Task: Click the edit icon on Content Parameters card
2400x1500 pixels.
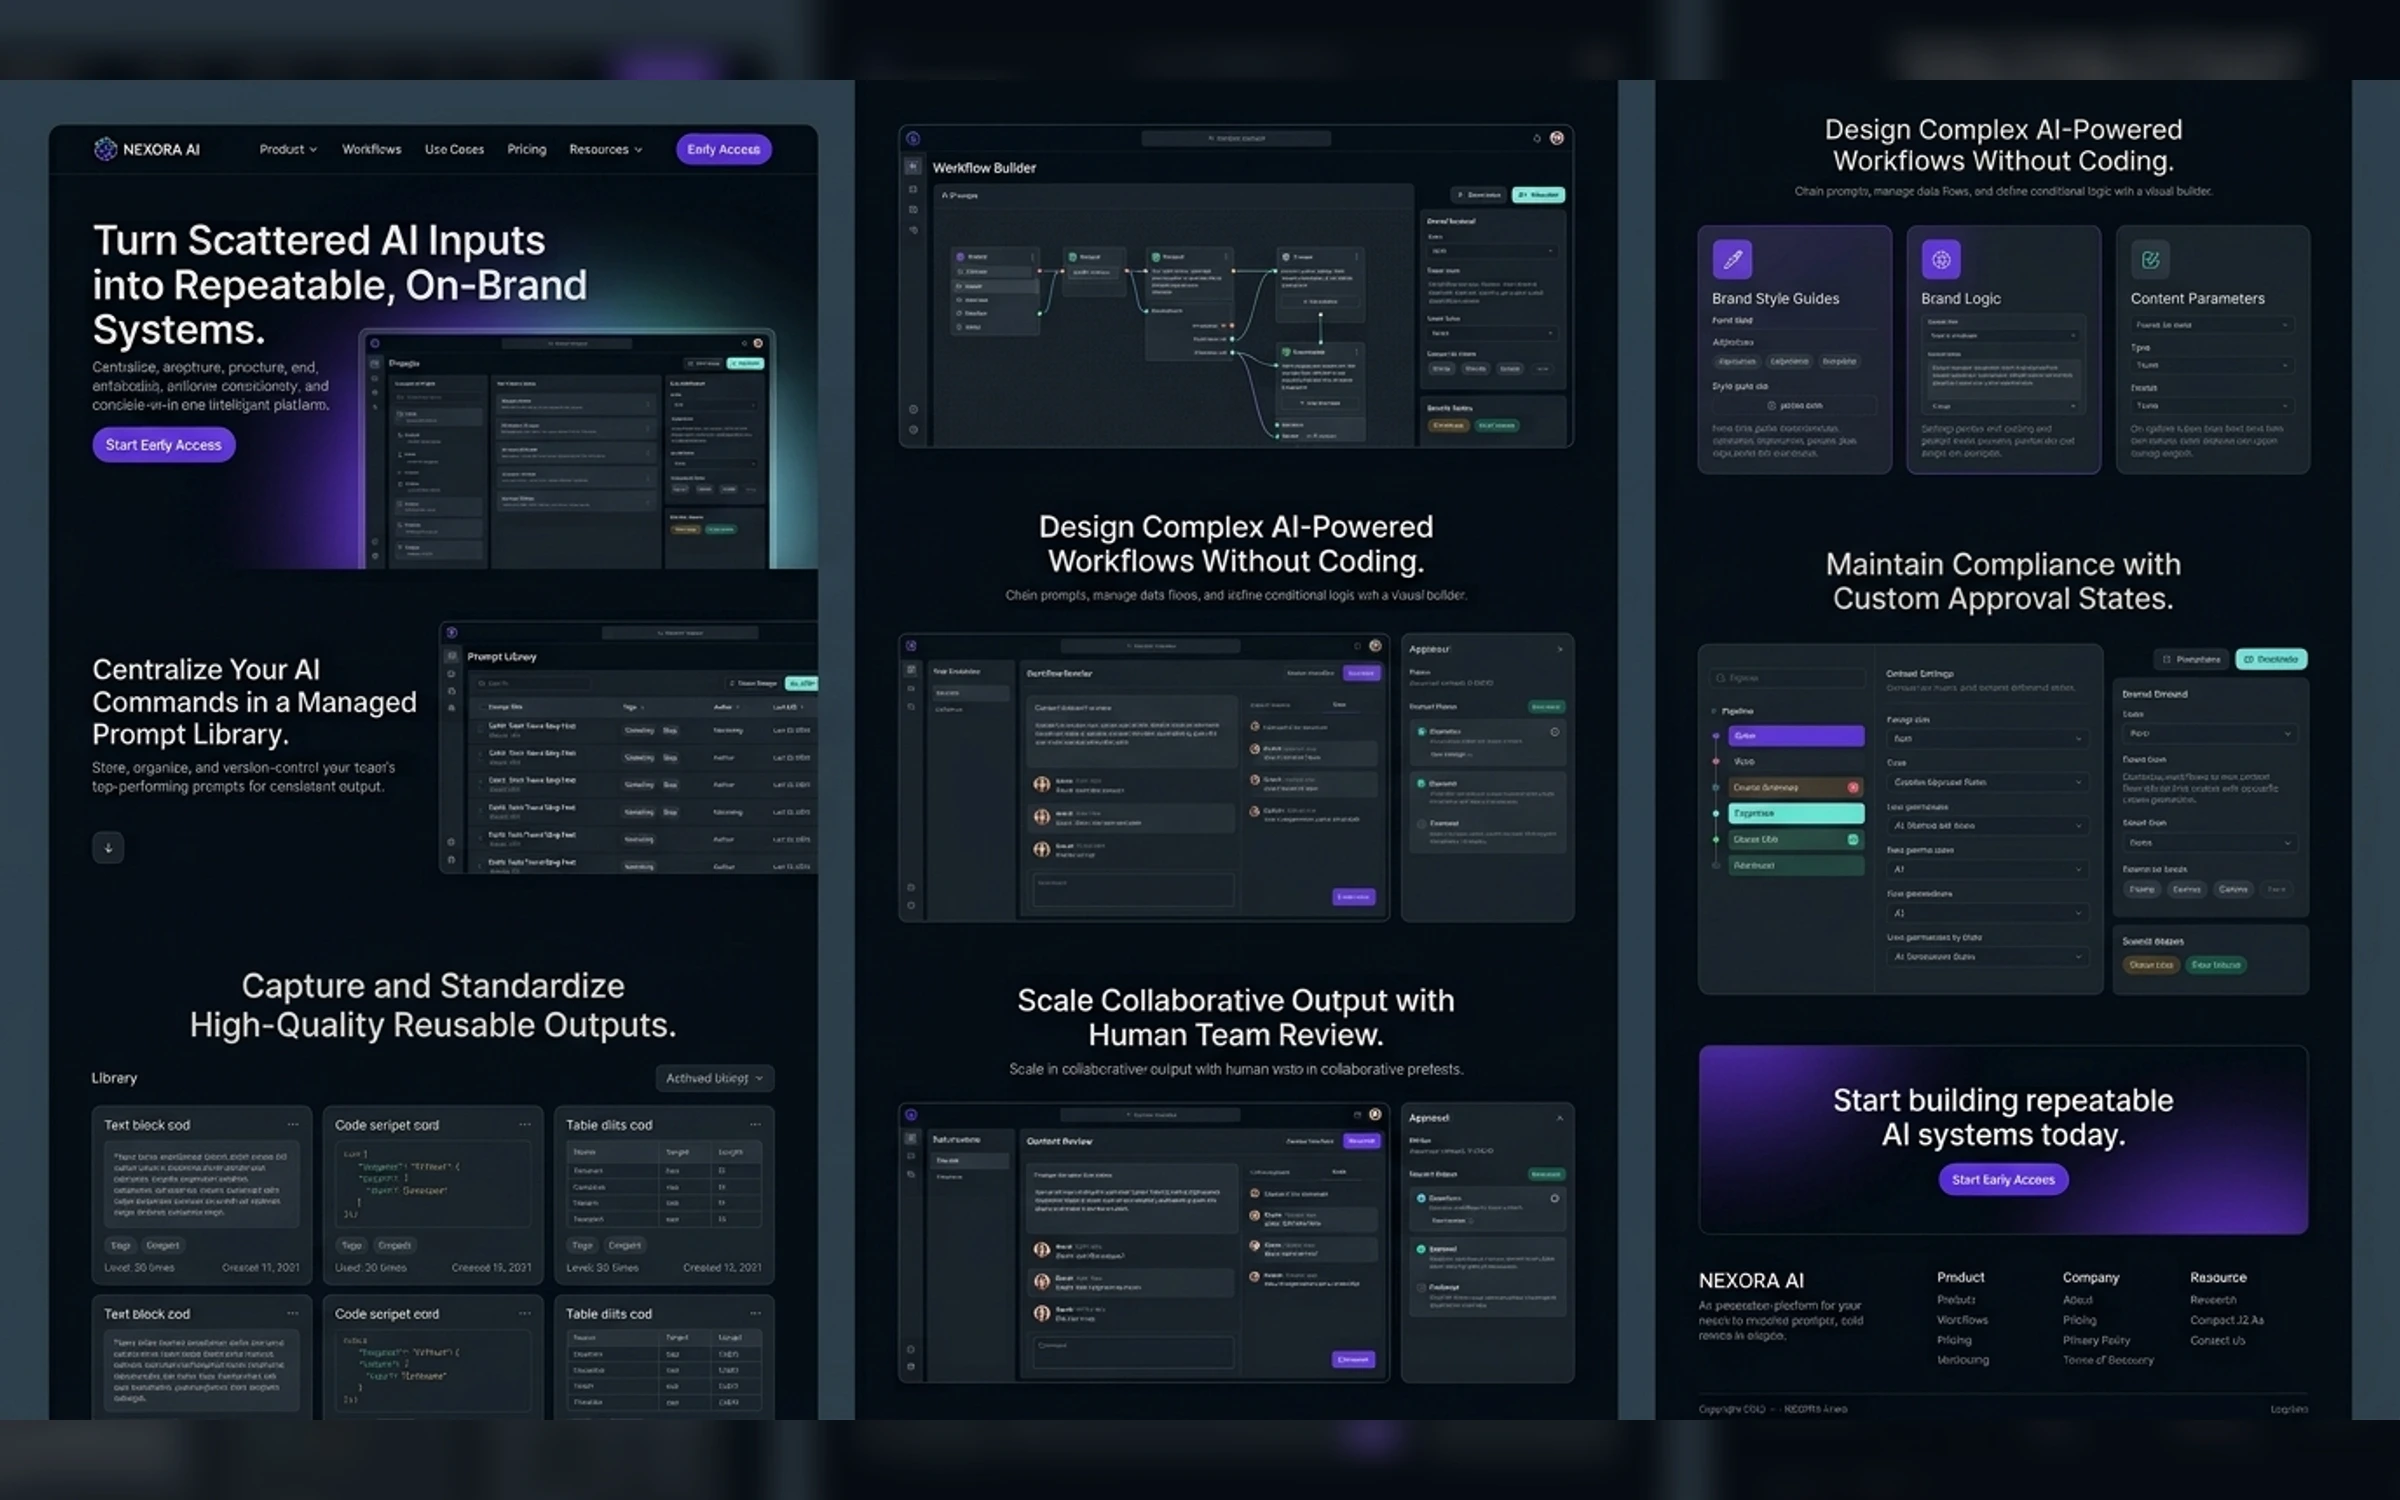Action: coord(2150,260)
